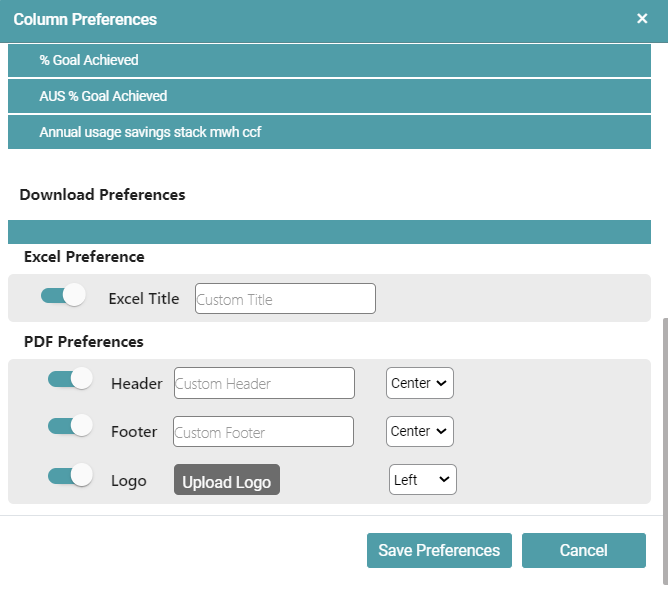Toggle the Excel Title switch
This screenshot has width=668, height=590.
(63, 296)
